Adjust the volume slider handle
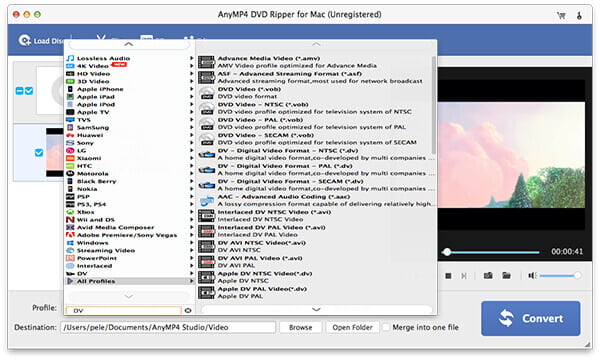Viewport: 600px width, 360px height. tap(577, 275)
